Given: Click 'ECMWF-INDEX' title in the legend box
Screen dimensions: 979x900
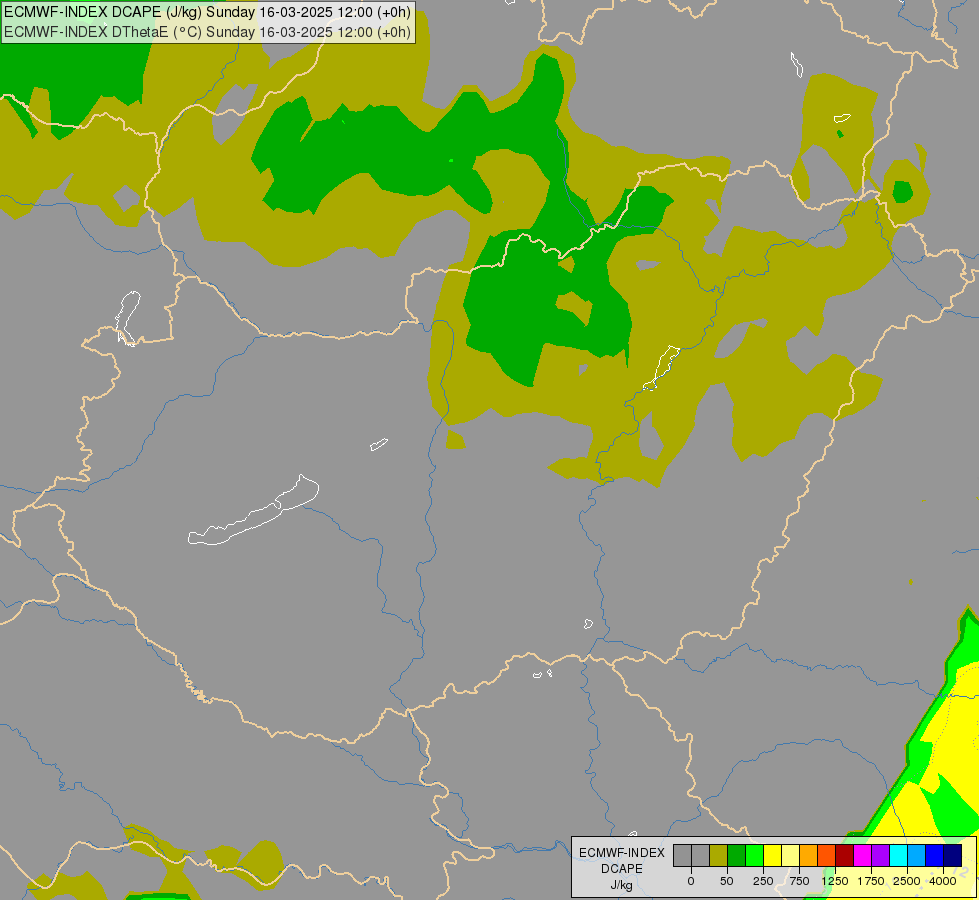Looking at the screenshot, I should (x=622, y=853).
